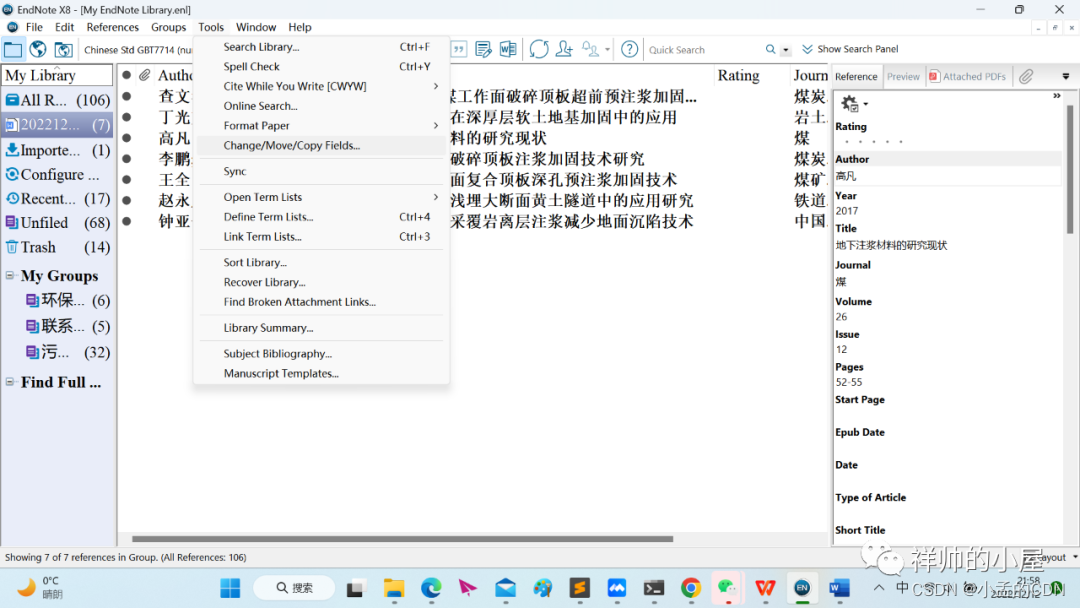
Task: Click the paperclip column header icon
Action: click(145, 75)
